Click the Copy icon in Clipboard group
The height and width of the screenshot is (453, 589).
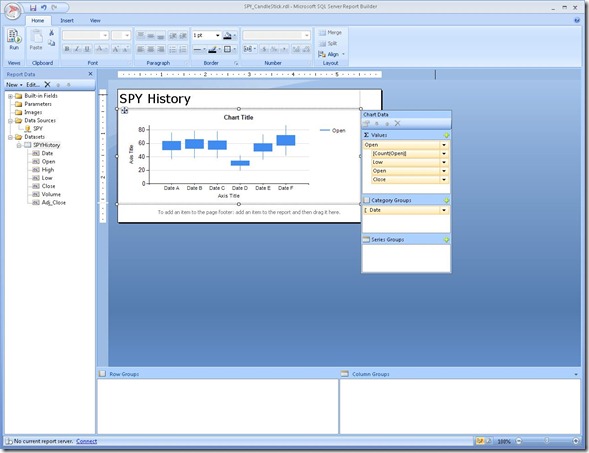point(51,43)
